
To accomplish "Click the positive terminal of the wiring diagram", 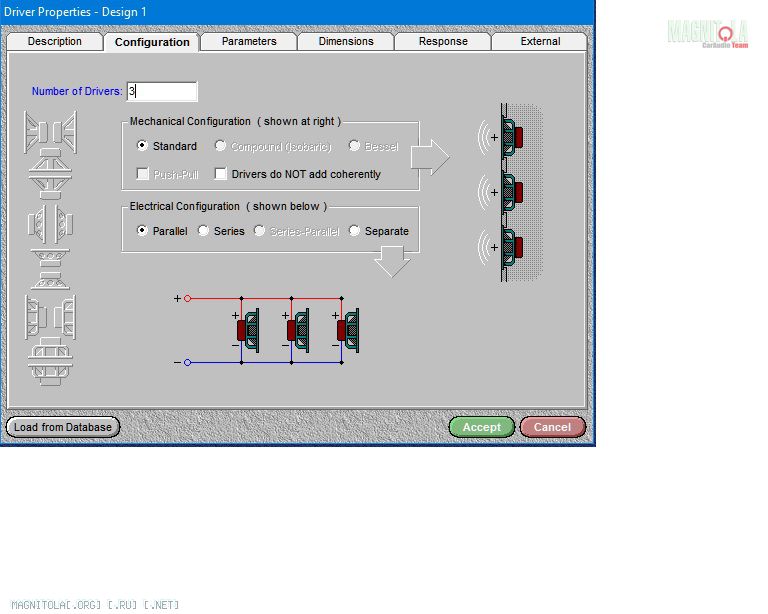I will (187, 298).
